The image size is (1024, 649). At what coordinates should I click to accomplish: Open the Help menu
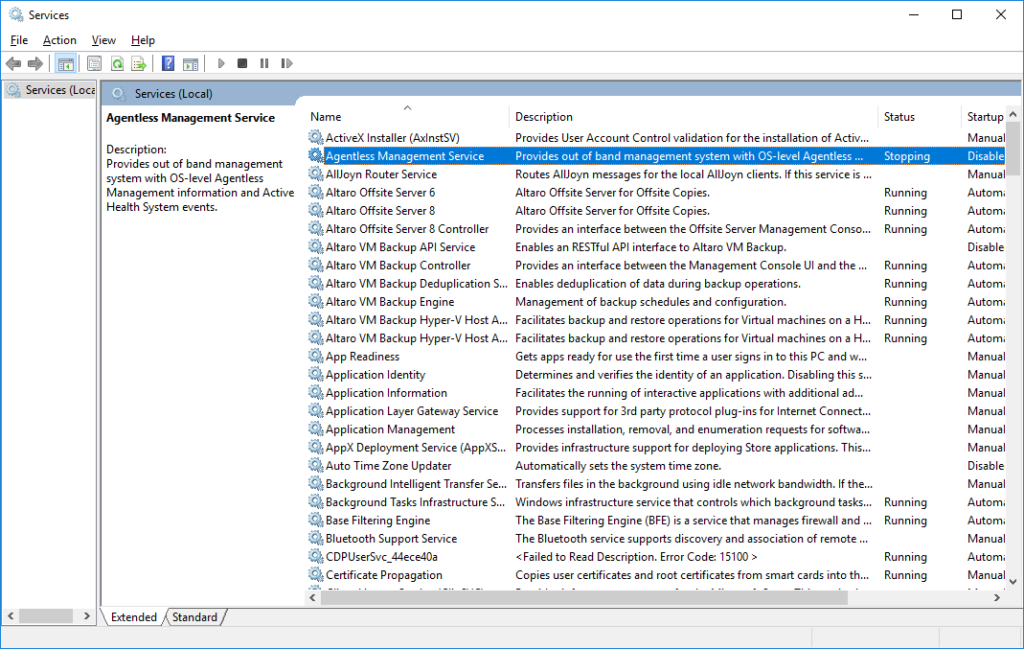click(x=142, y=40)
